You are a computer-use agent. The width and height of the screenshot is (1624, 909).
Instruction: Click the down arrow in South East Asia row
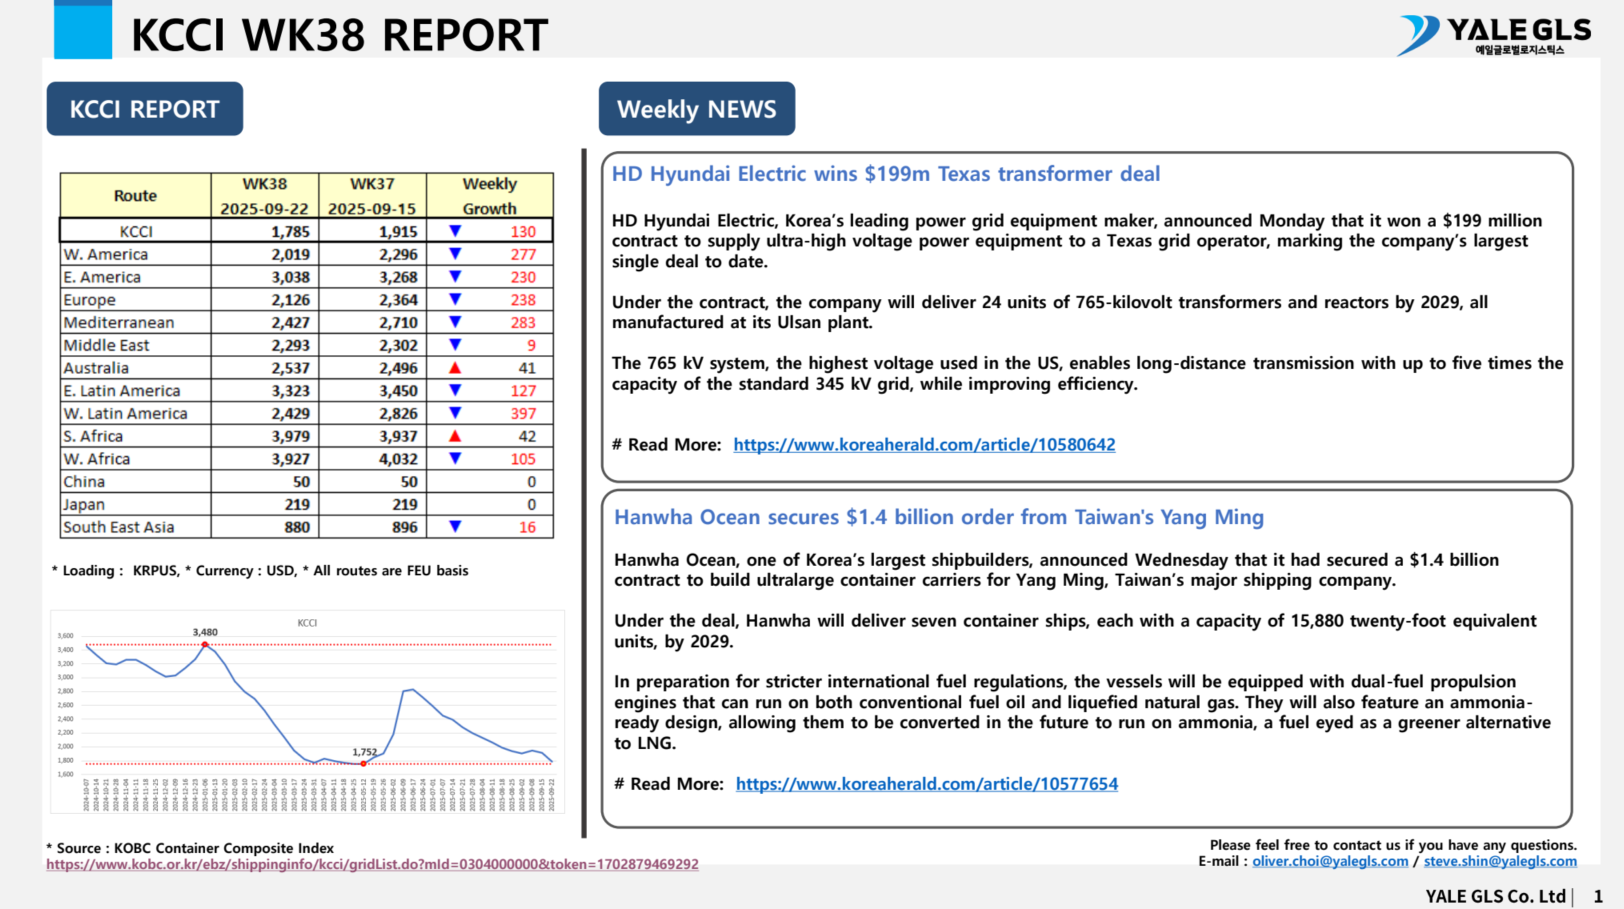(x=455, y=527)
